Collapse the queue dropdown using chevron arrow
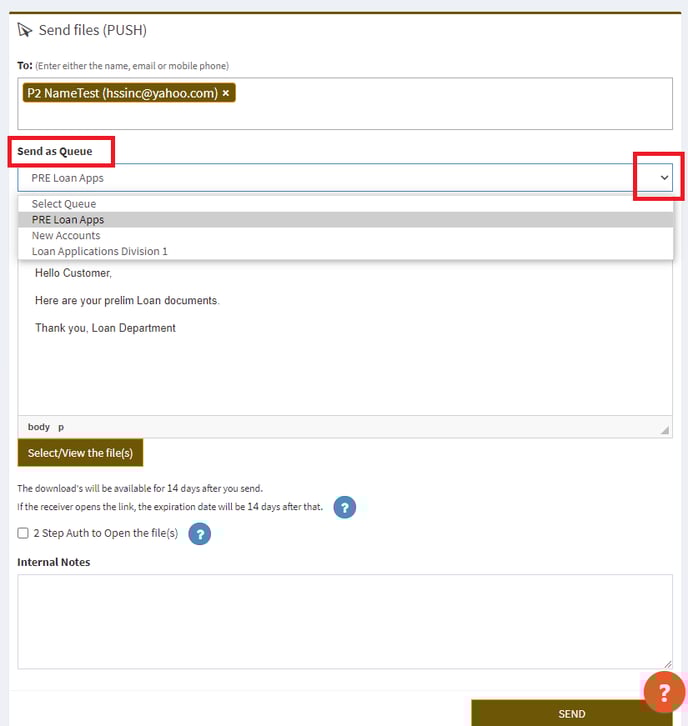 (664, 178)
